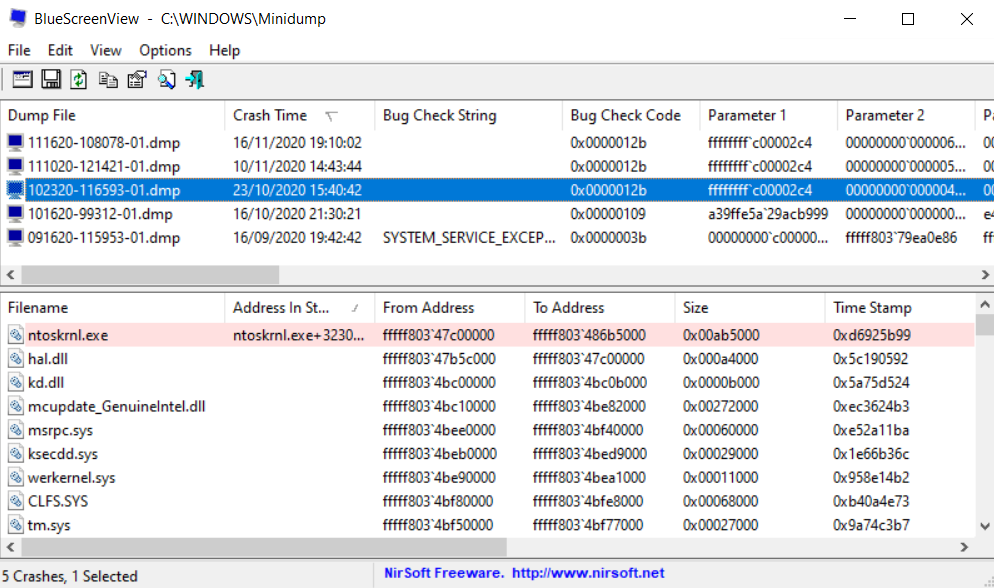Open the File menu

[19, 50]
